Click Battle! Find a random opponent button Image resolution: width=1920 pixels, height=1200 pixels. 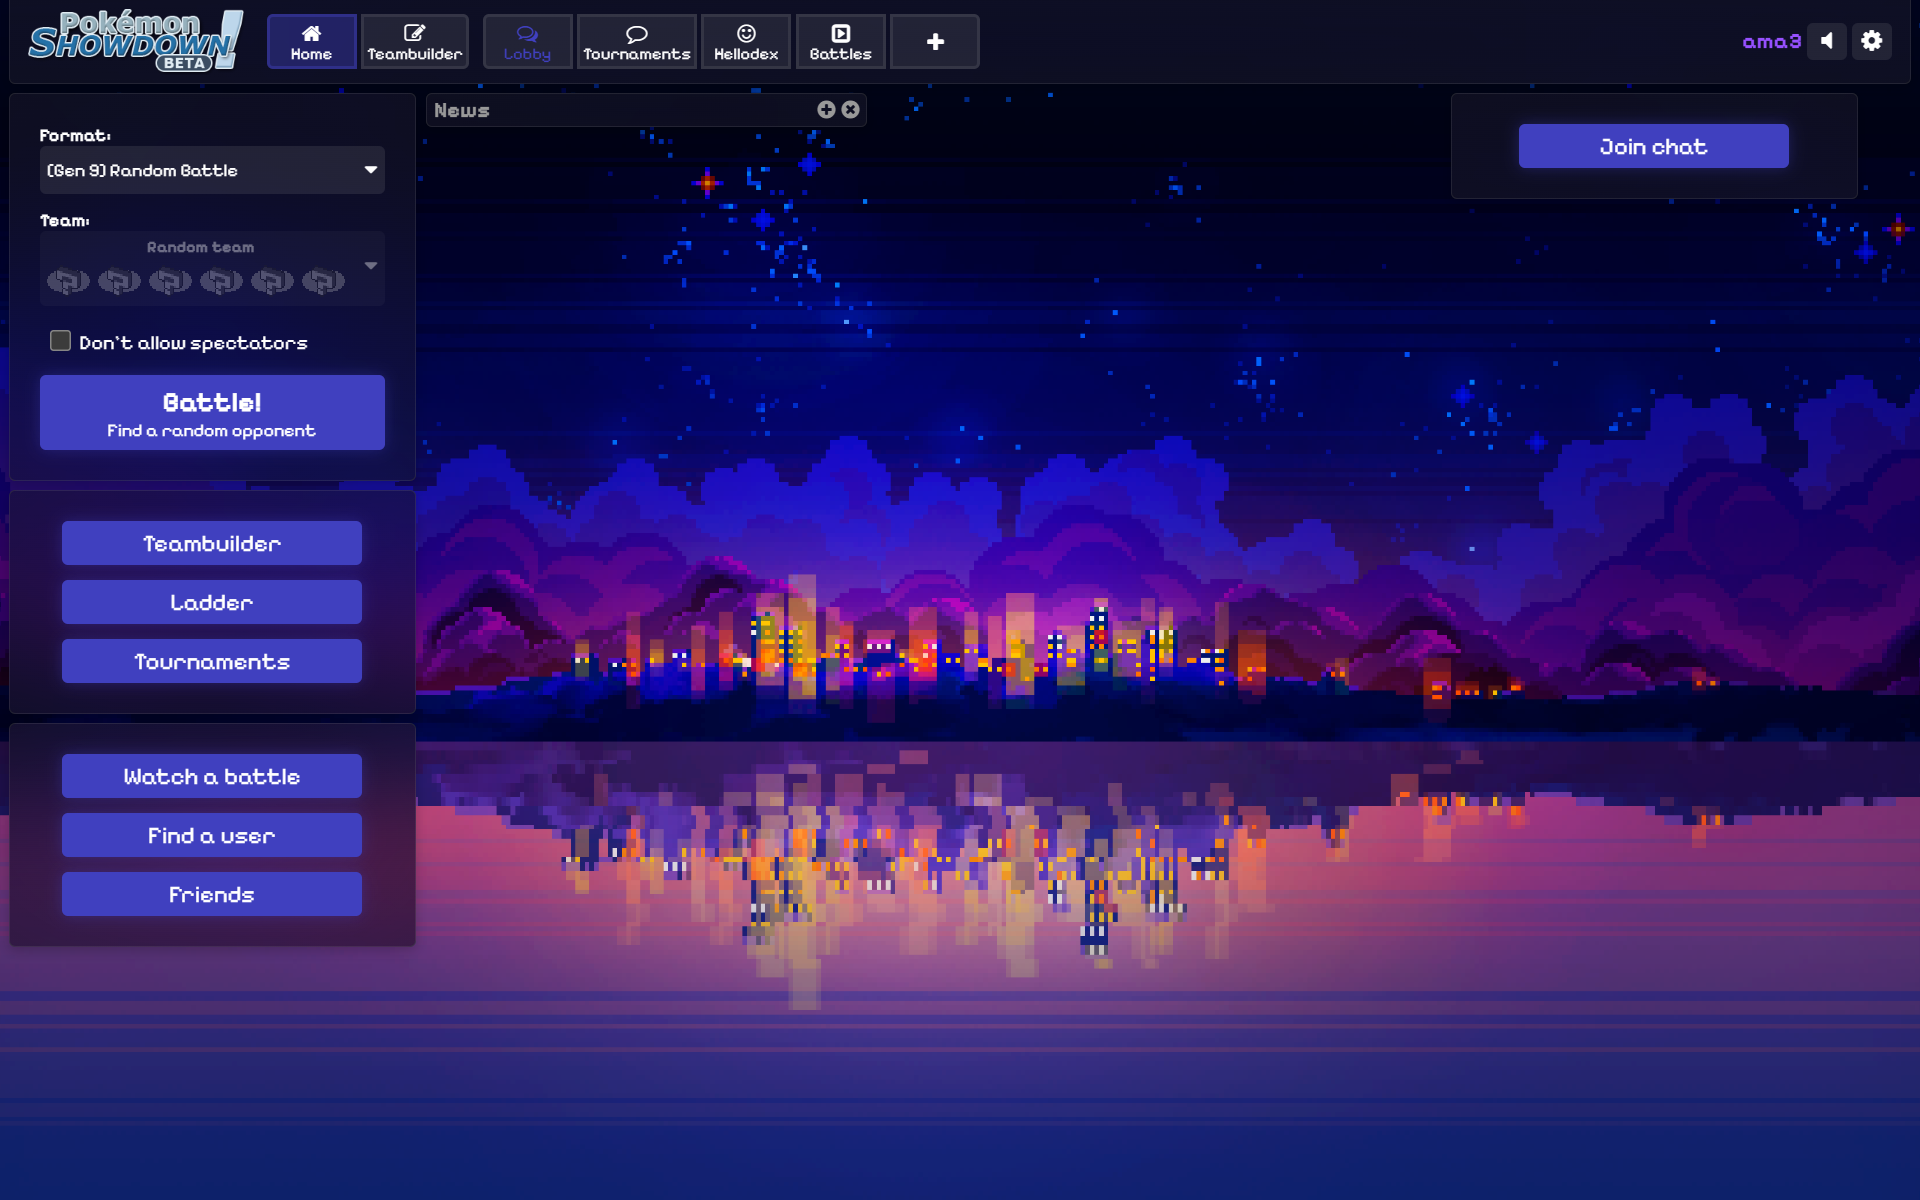pos(212,413)
